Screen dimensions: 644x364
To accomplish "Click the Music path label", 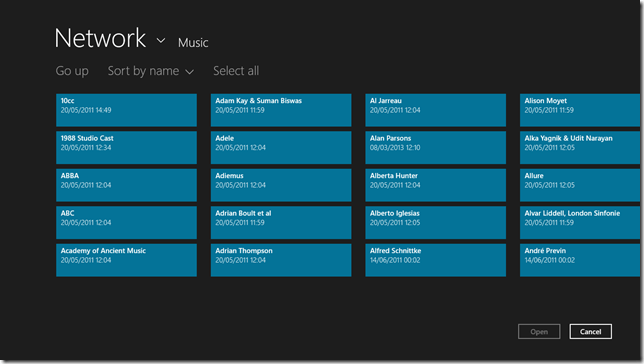I will coord(193,43).
